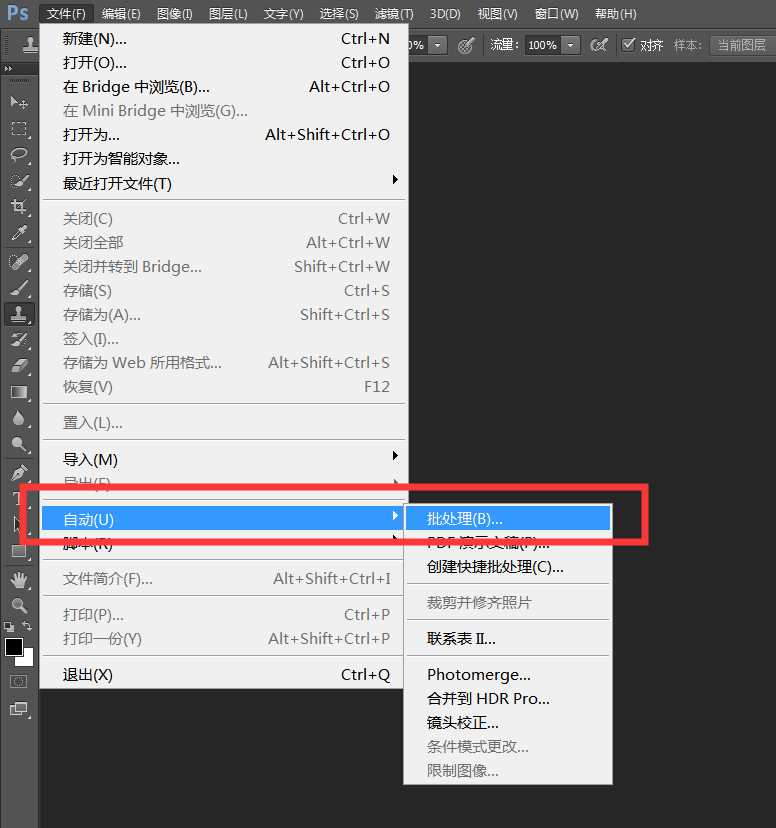Click the black foreground color swatch
Screen dimensions: 776x828
click(13, 646)
